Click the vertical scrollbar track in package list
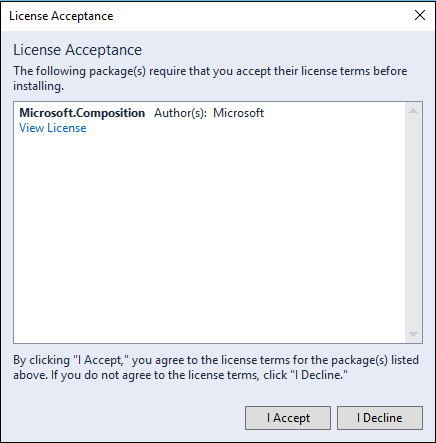This screenshot has height=443, width=436. pyautogui.click(x=413, y=222)
